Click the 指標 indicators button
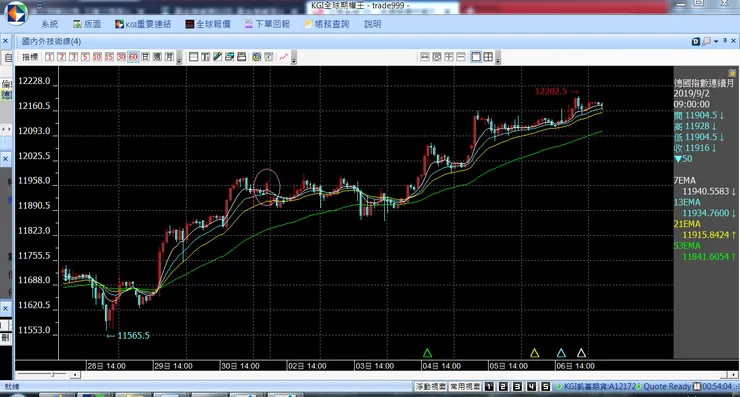 pyautogui.click(x=30, y=57)
